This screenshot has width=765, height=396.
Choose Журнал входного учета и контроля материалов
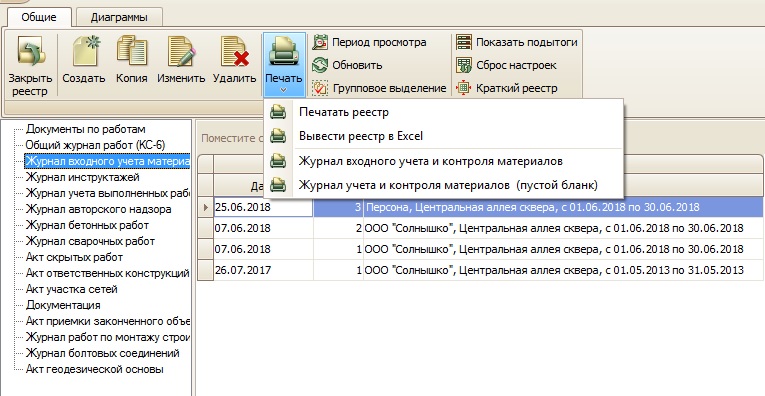point(443,160)
